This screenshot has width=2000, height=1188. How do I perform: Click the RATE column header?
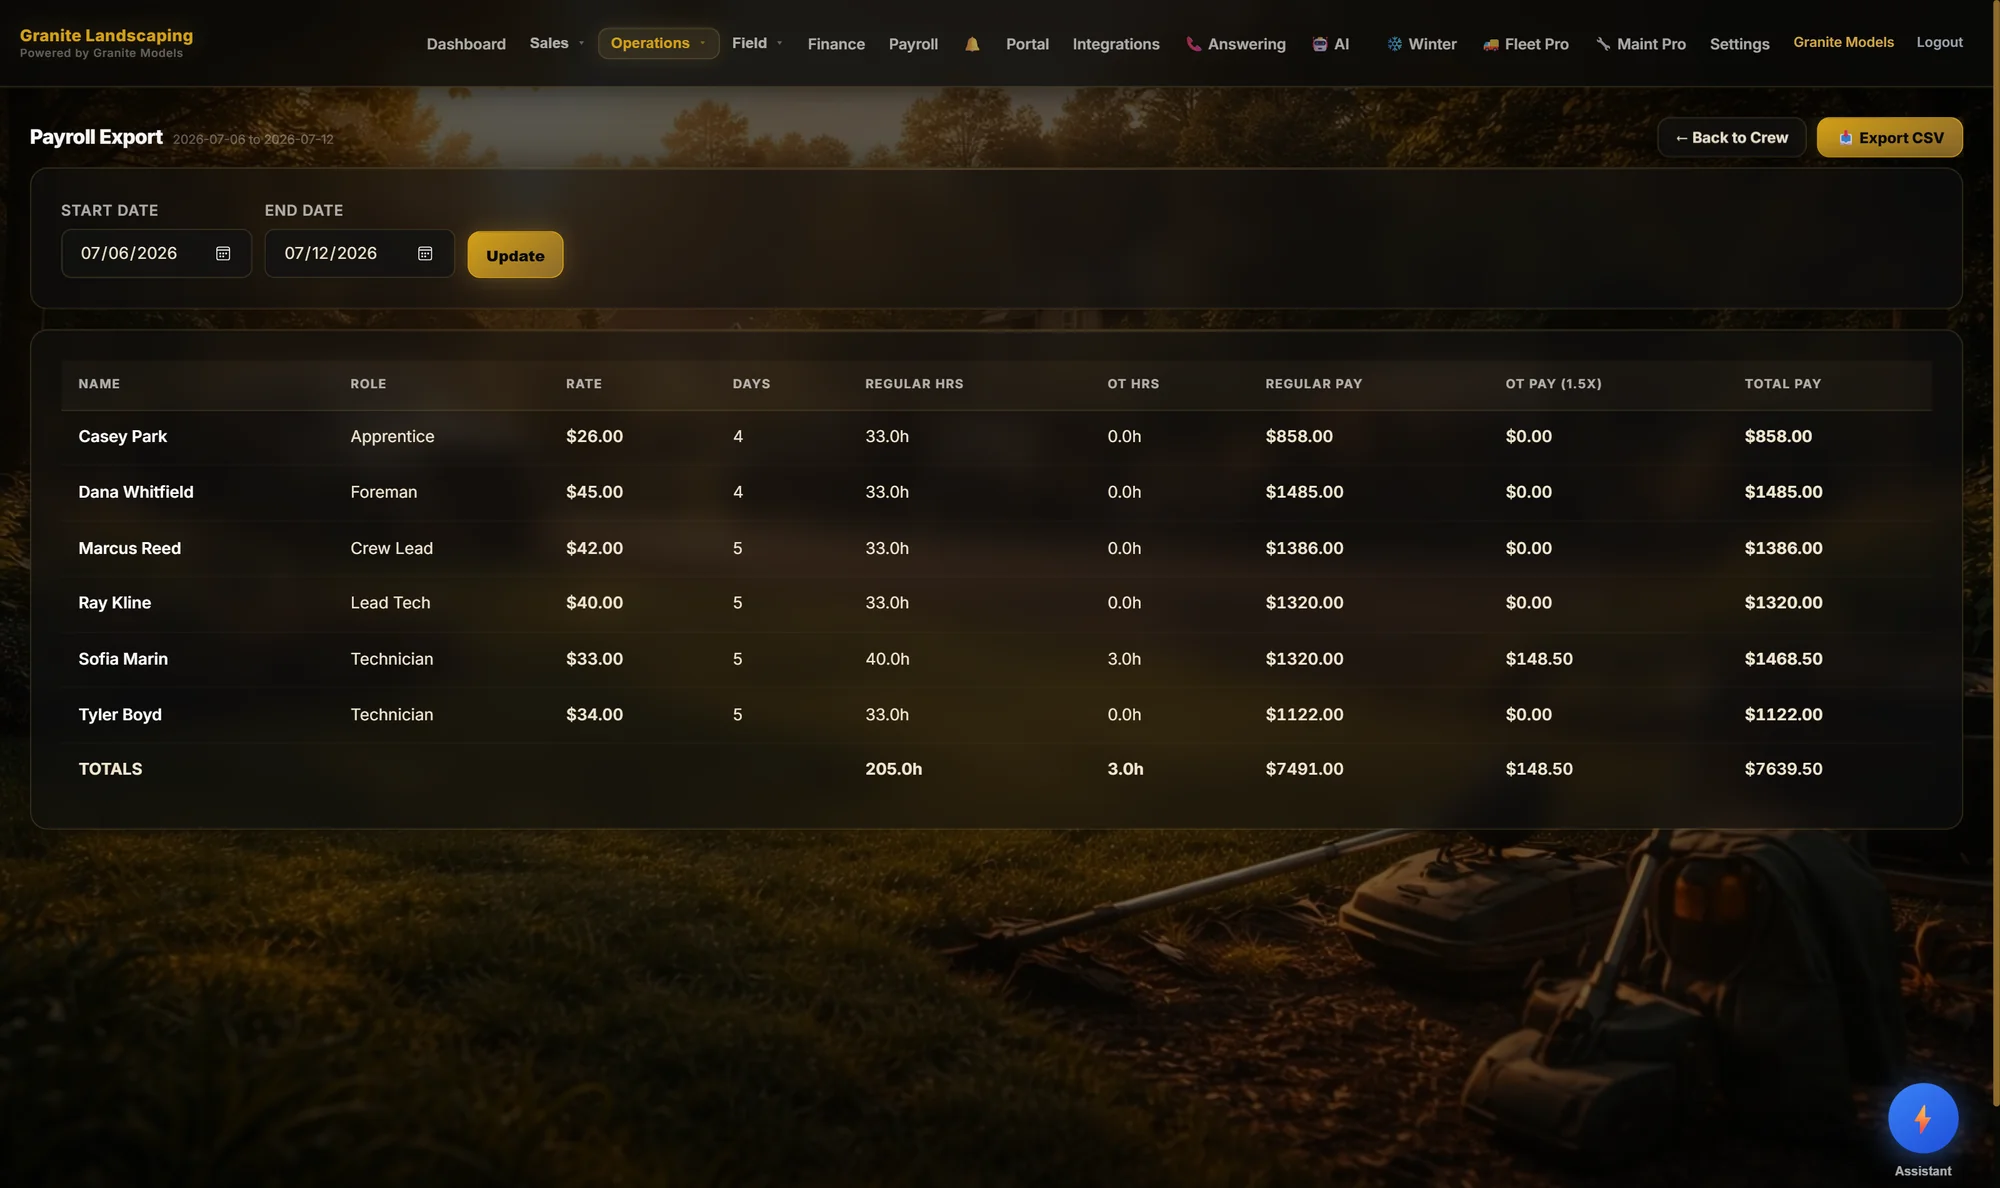[x=584, y=384]
